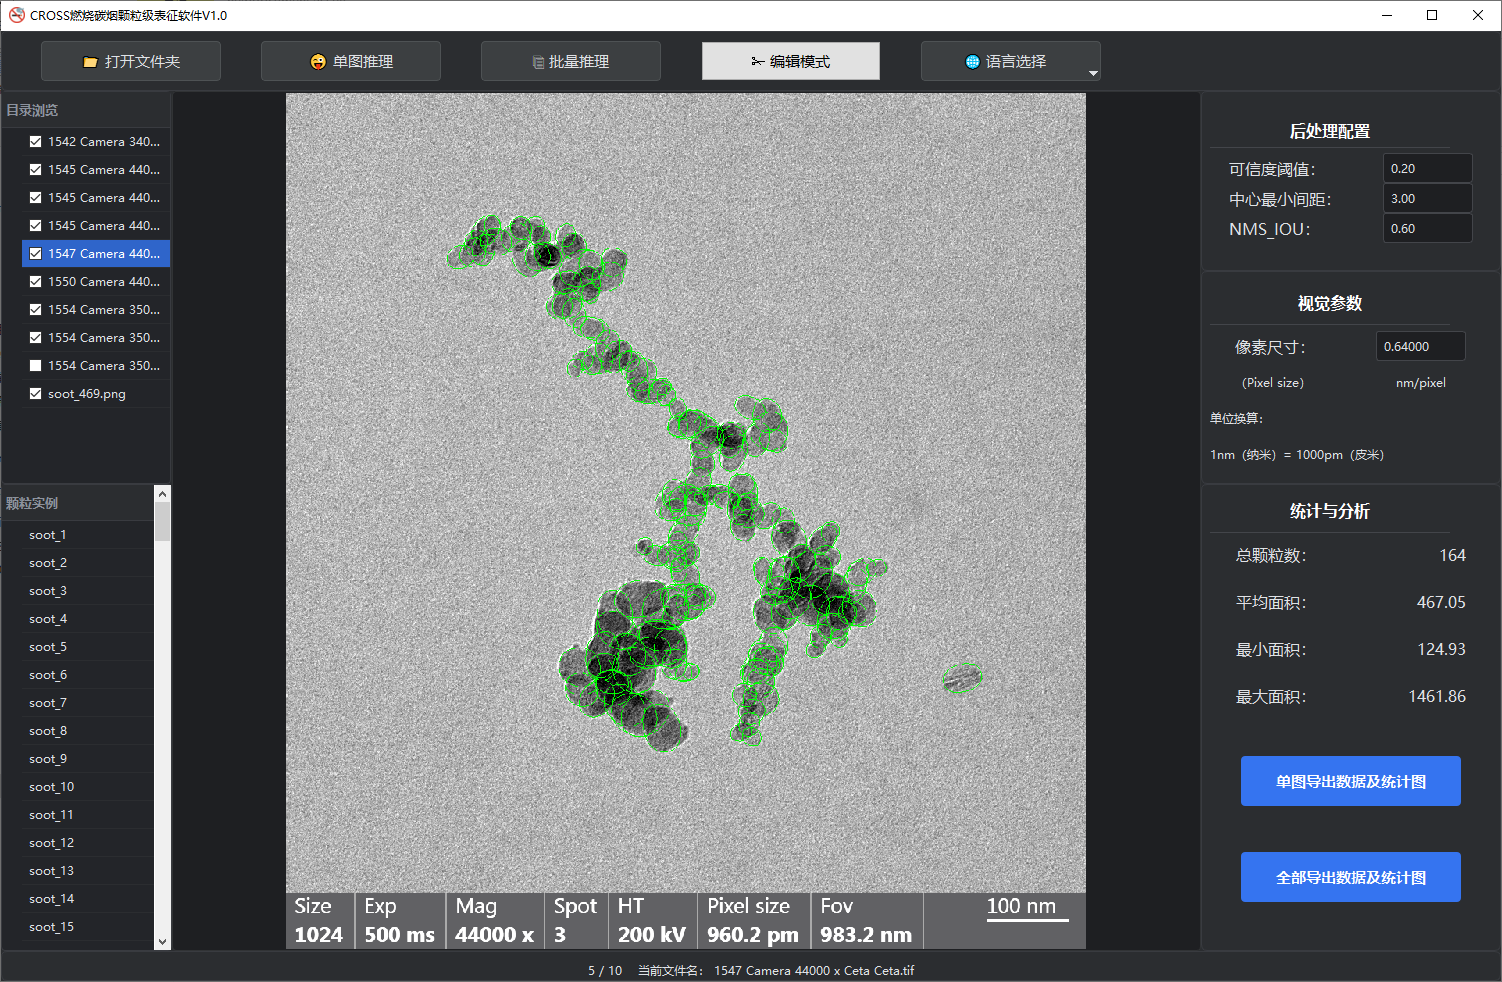Select soot_5 in particle instances list
This screenshot has width=1502, height=982.
[x=48, y=647]
